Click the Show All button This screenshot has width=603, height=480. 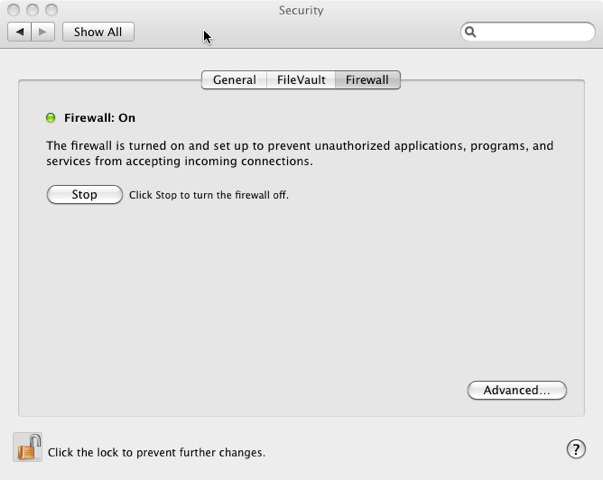tap(98, 32)
